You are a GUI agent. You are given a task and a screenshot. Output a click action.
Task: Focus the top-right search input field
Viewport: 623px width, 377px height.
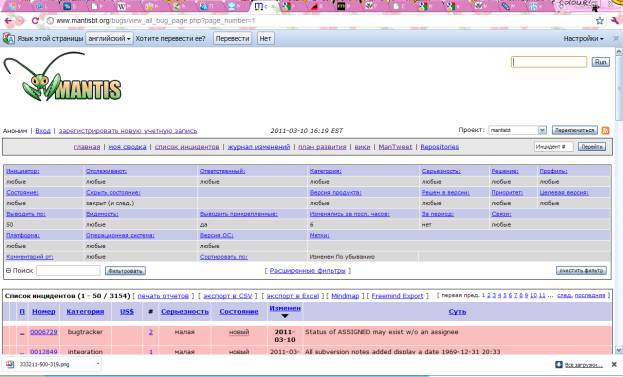point(549,62)
